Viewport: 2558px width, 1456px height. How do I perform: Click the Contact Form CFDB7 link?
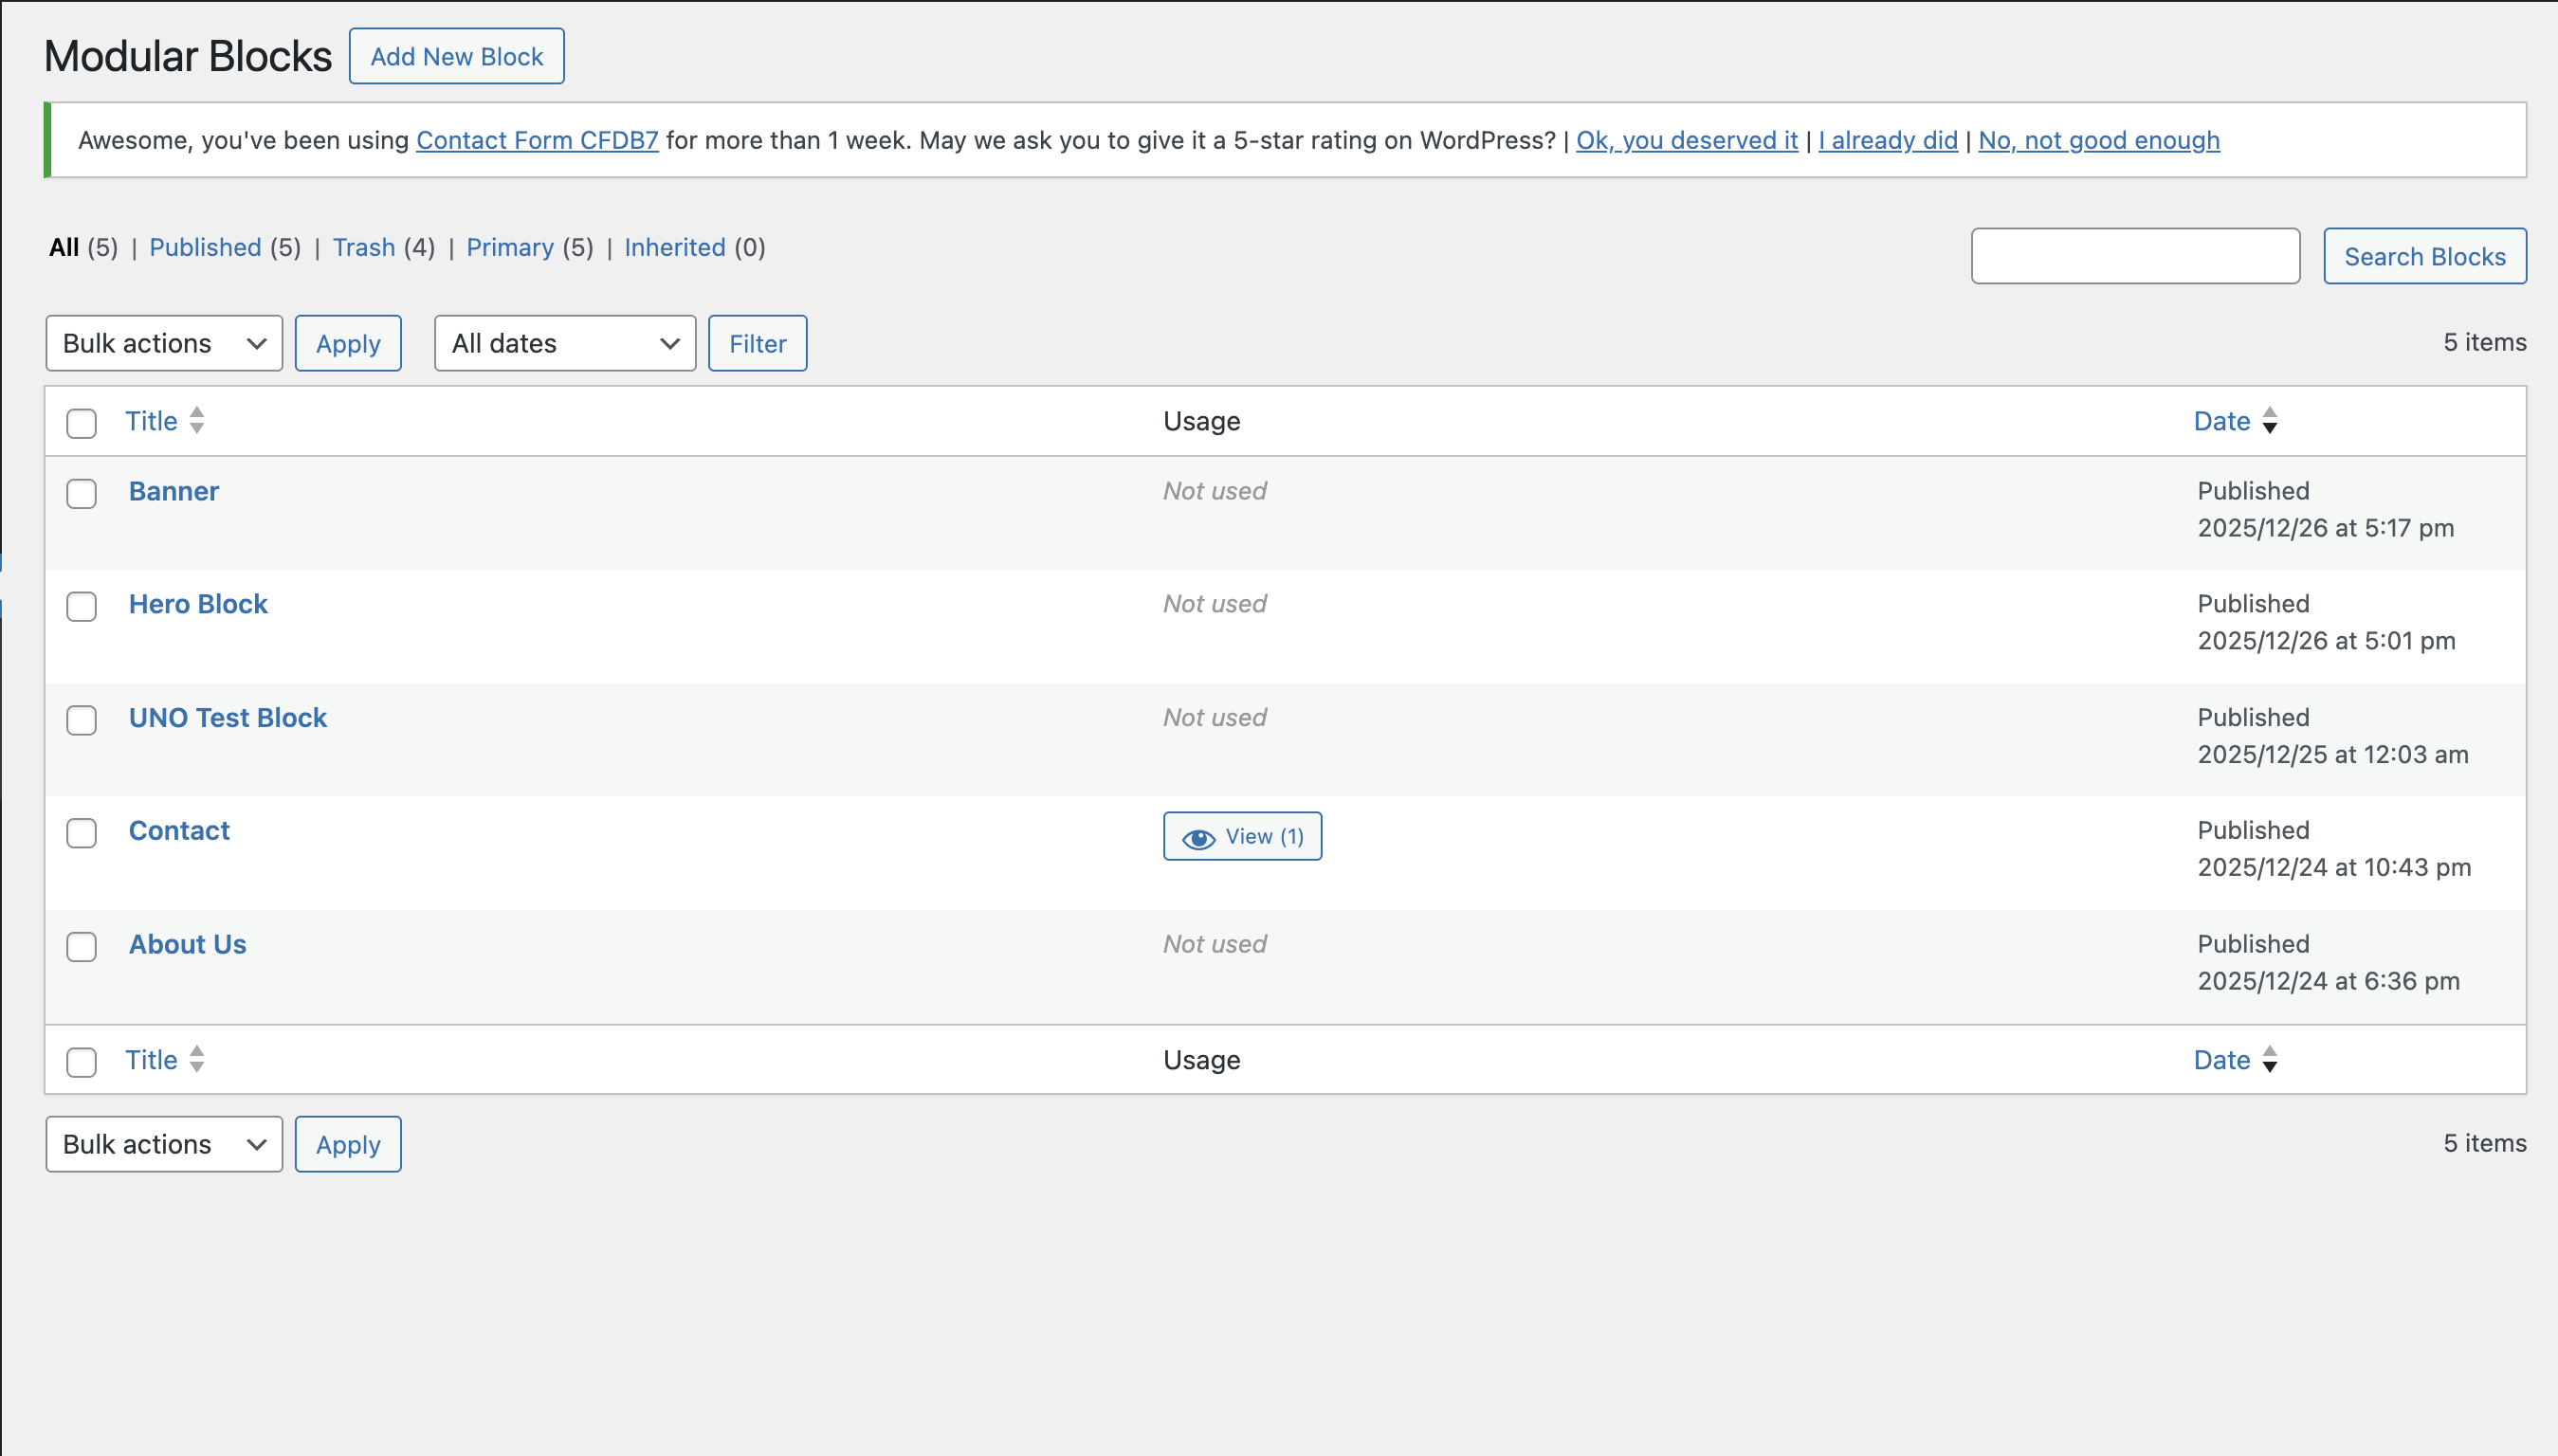(x=537, y=141)
